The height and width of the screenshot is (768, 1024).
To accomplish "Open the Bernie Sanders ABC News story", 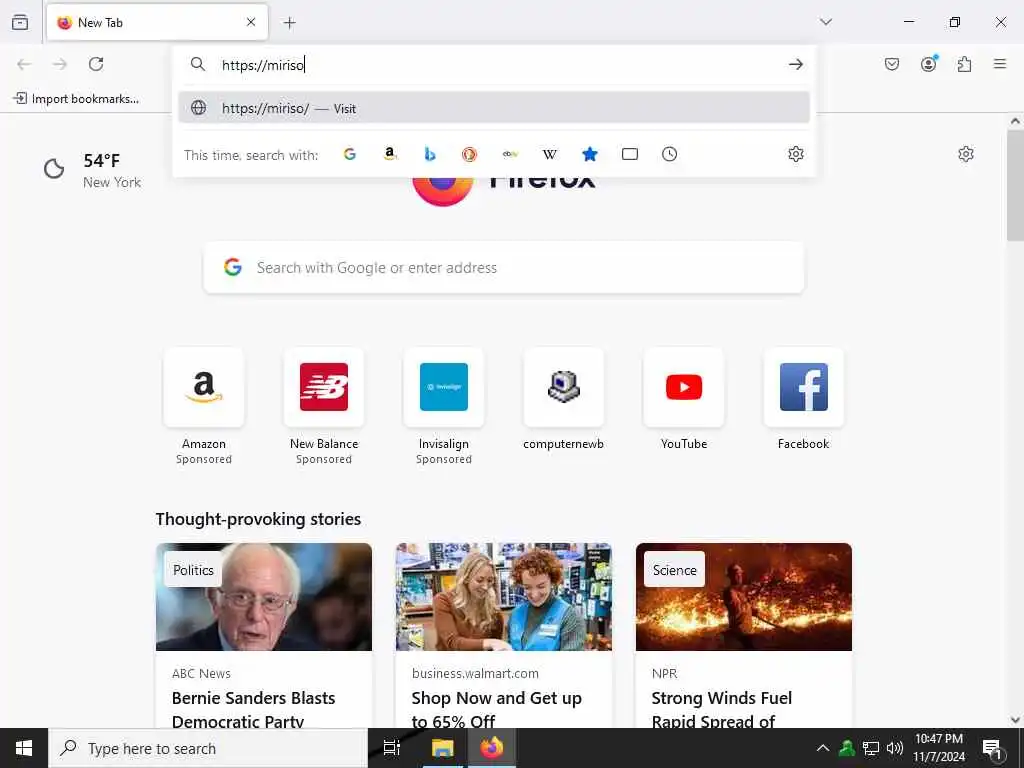I will 264,635.
